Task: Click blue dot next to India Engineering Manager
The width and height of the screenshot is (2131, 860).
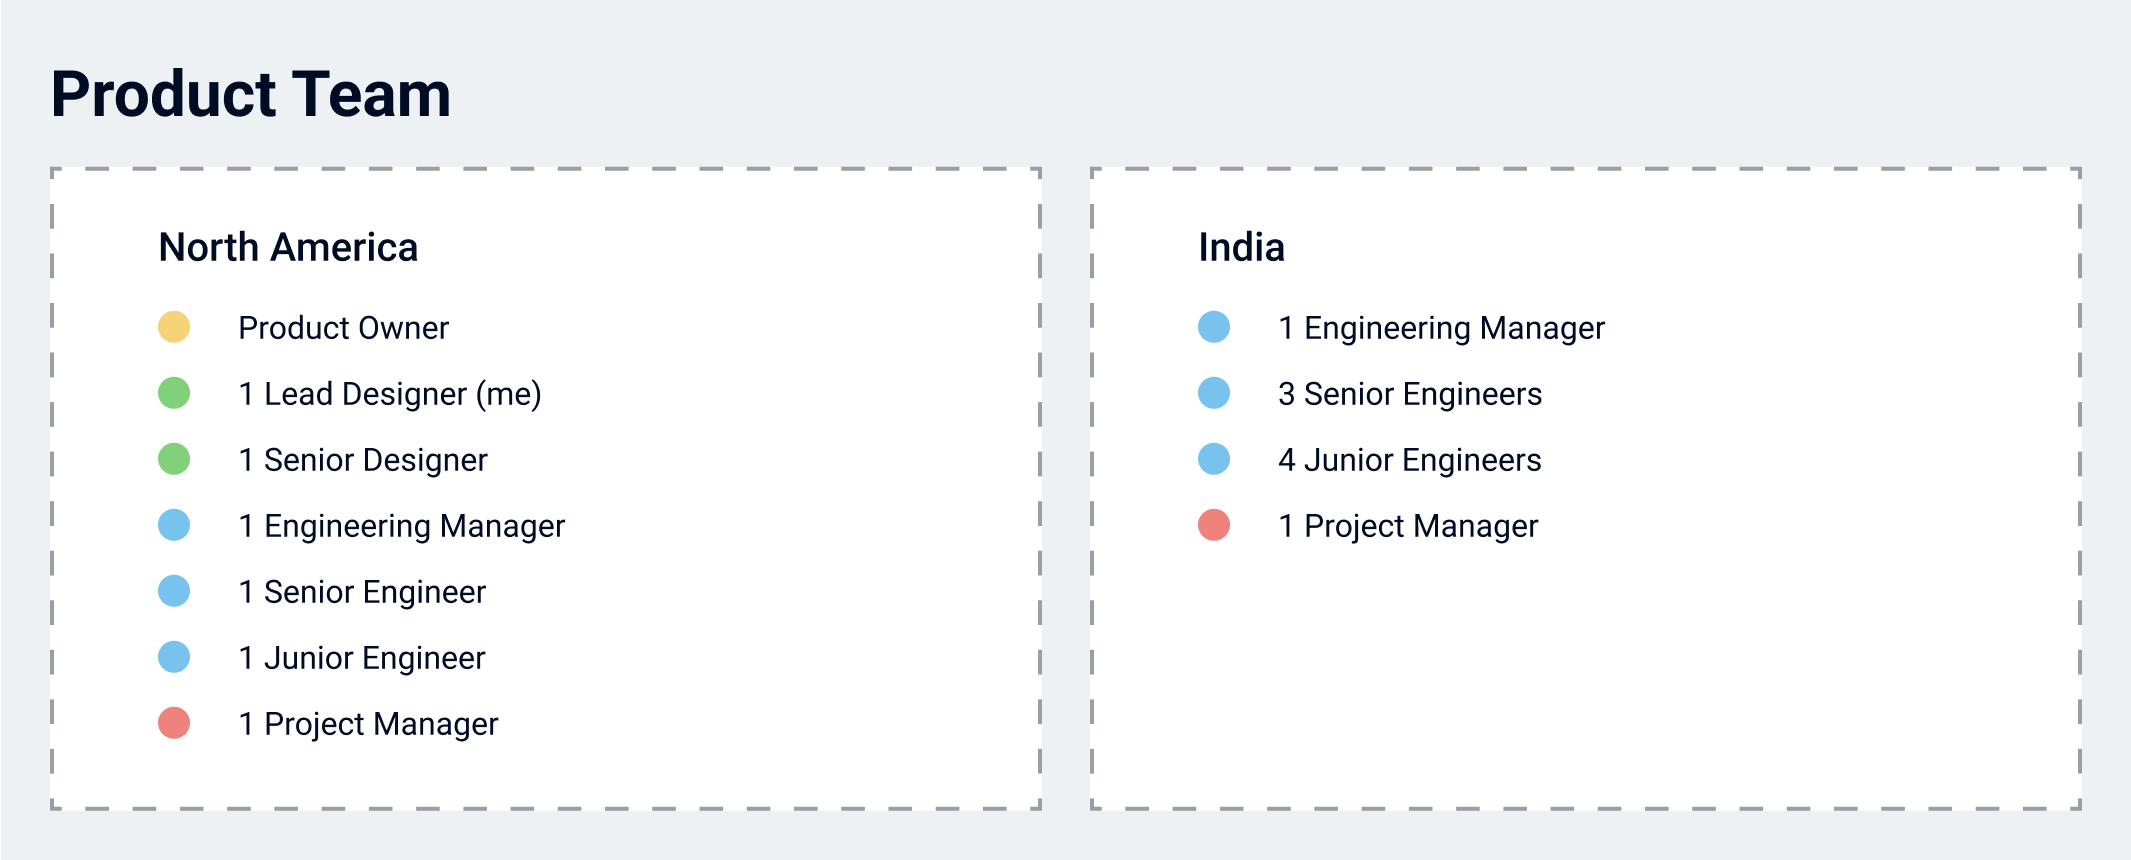Action: click(1214, 327)
